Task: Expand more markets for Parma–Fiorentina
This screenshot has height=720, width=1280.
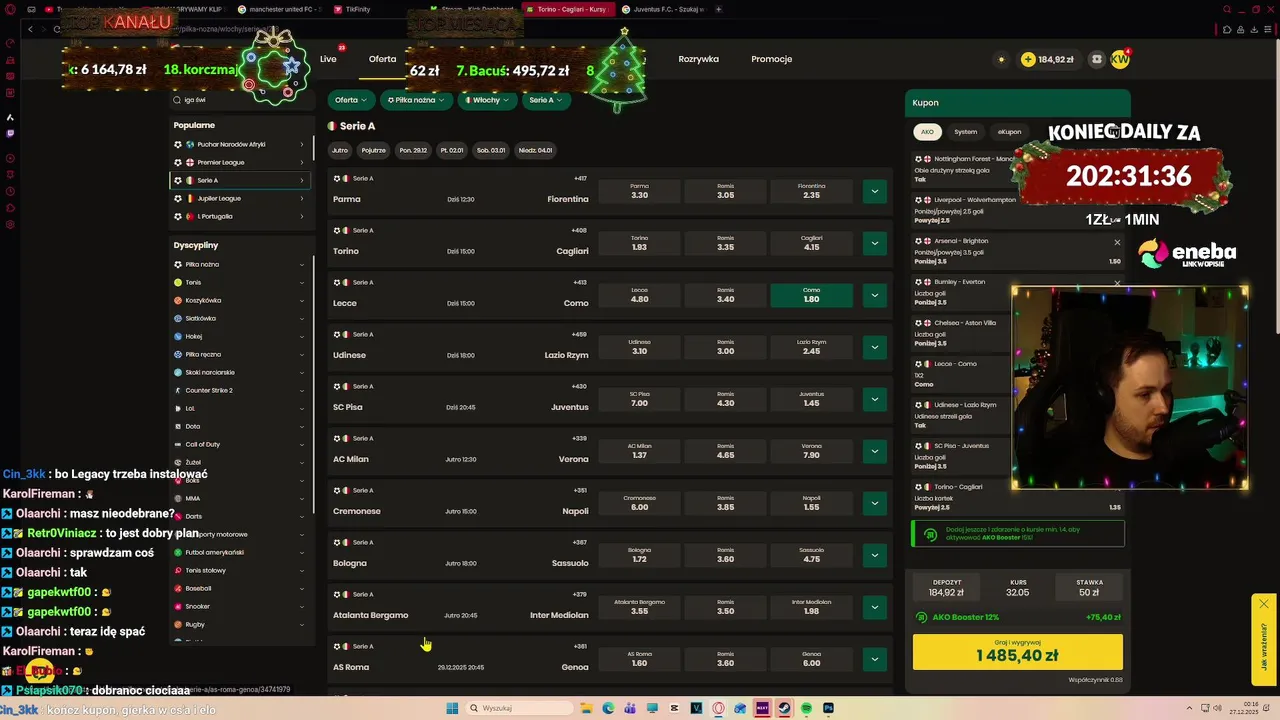Action: click(874, 191)
